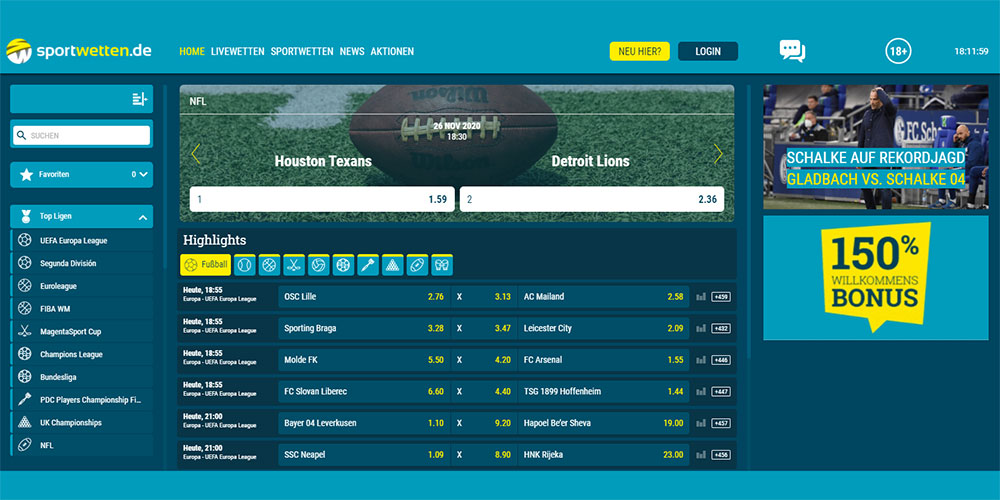Open the Gladbach vs. Schalke 04 banner

pos(876,147)
